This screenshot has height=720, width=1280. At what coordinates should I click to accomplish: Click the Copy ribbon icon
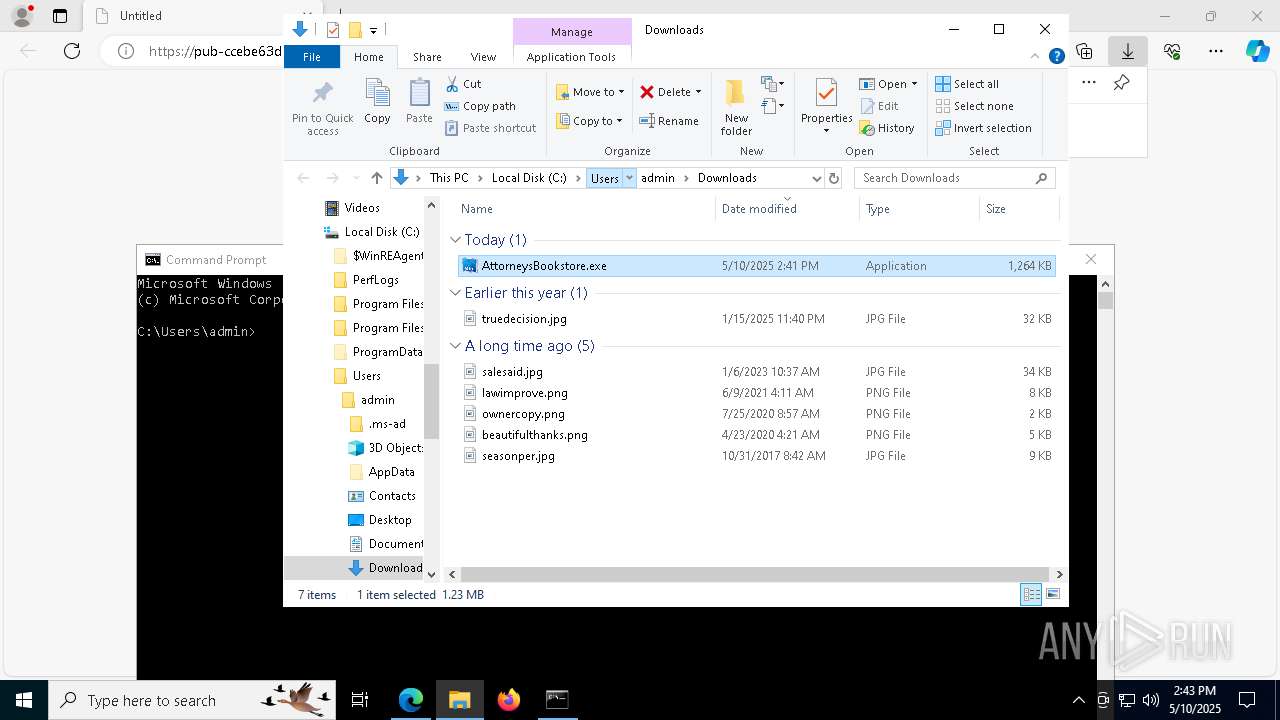(x=377, y=94)
